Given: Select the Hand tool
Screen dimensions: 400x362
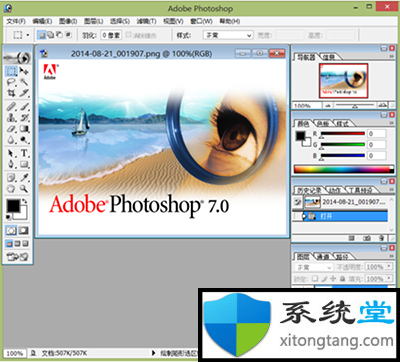Looking at the screenshot, I should 11,189.
